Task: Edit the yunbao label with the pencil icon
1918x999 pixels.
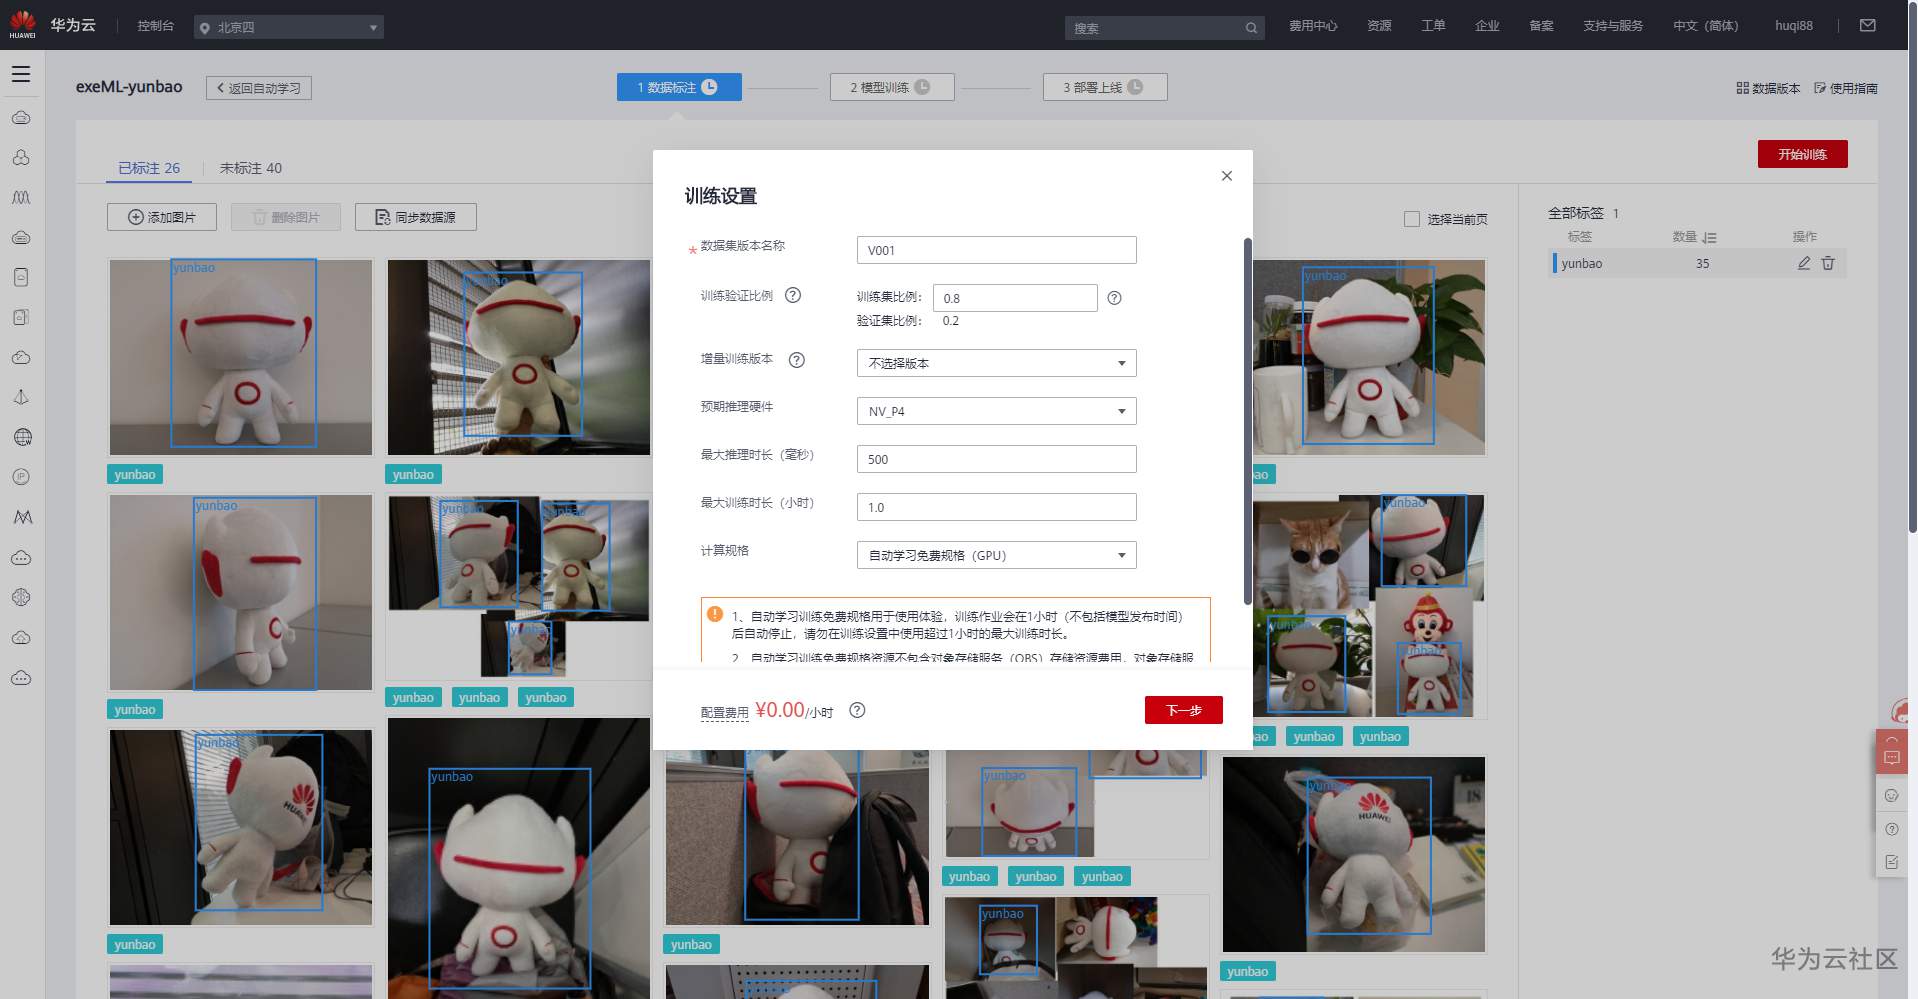Action: pos(1803,263)
